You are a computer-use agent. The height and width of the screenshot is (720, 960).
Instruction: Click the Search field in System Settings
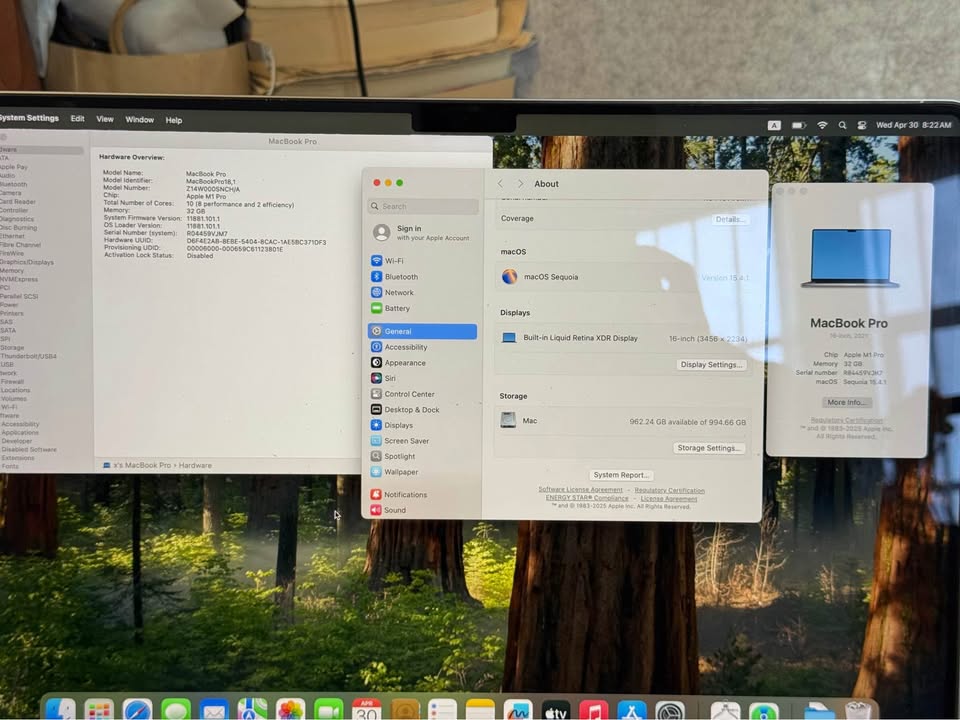[x=425, y=206]
